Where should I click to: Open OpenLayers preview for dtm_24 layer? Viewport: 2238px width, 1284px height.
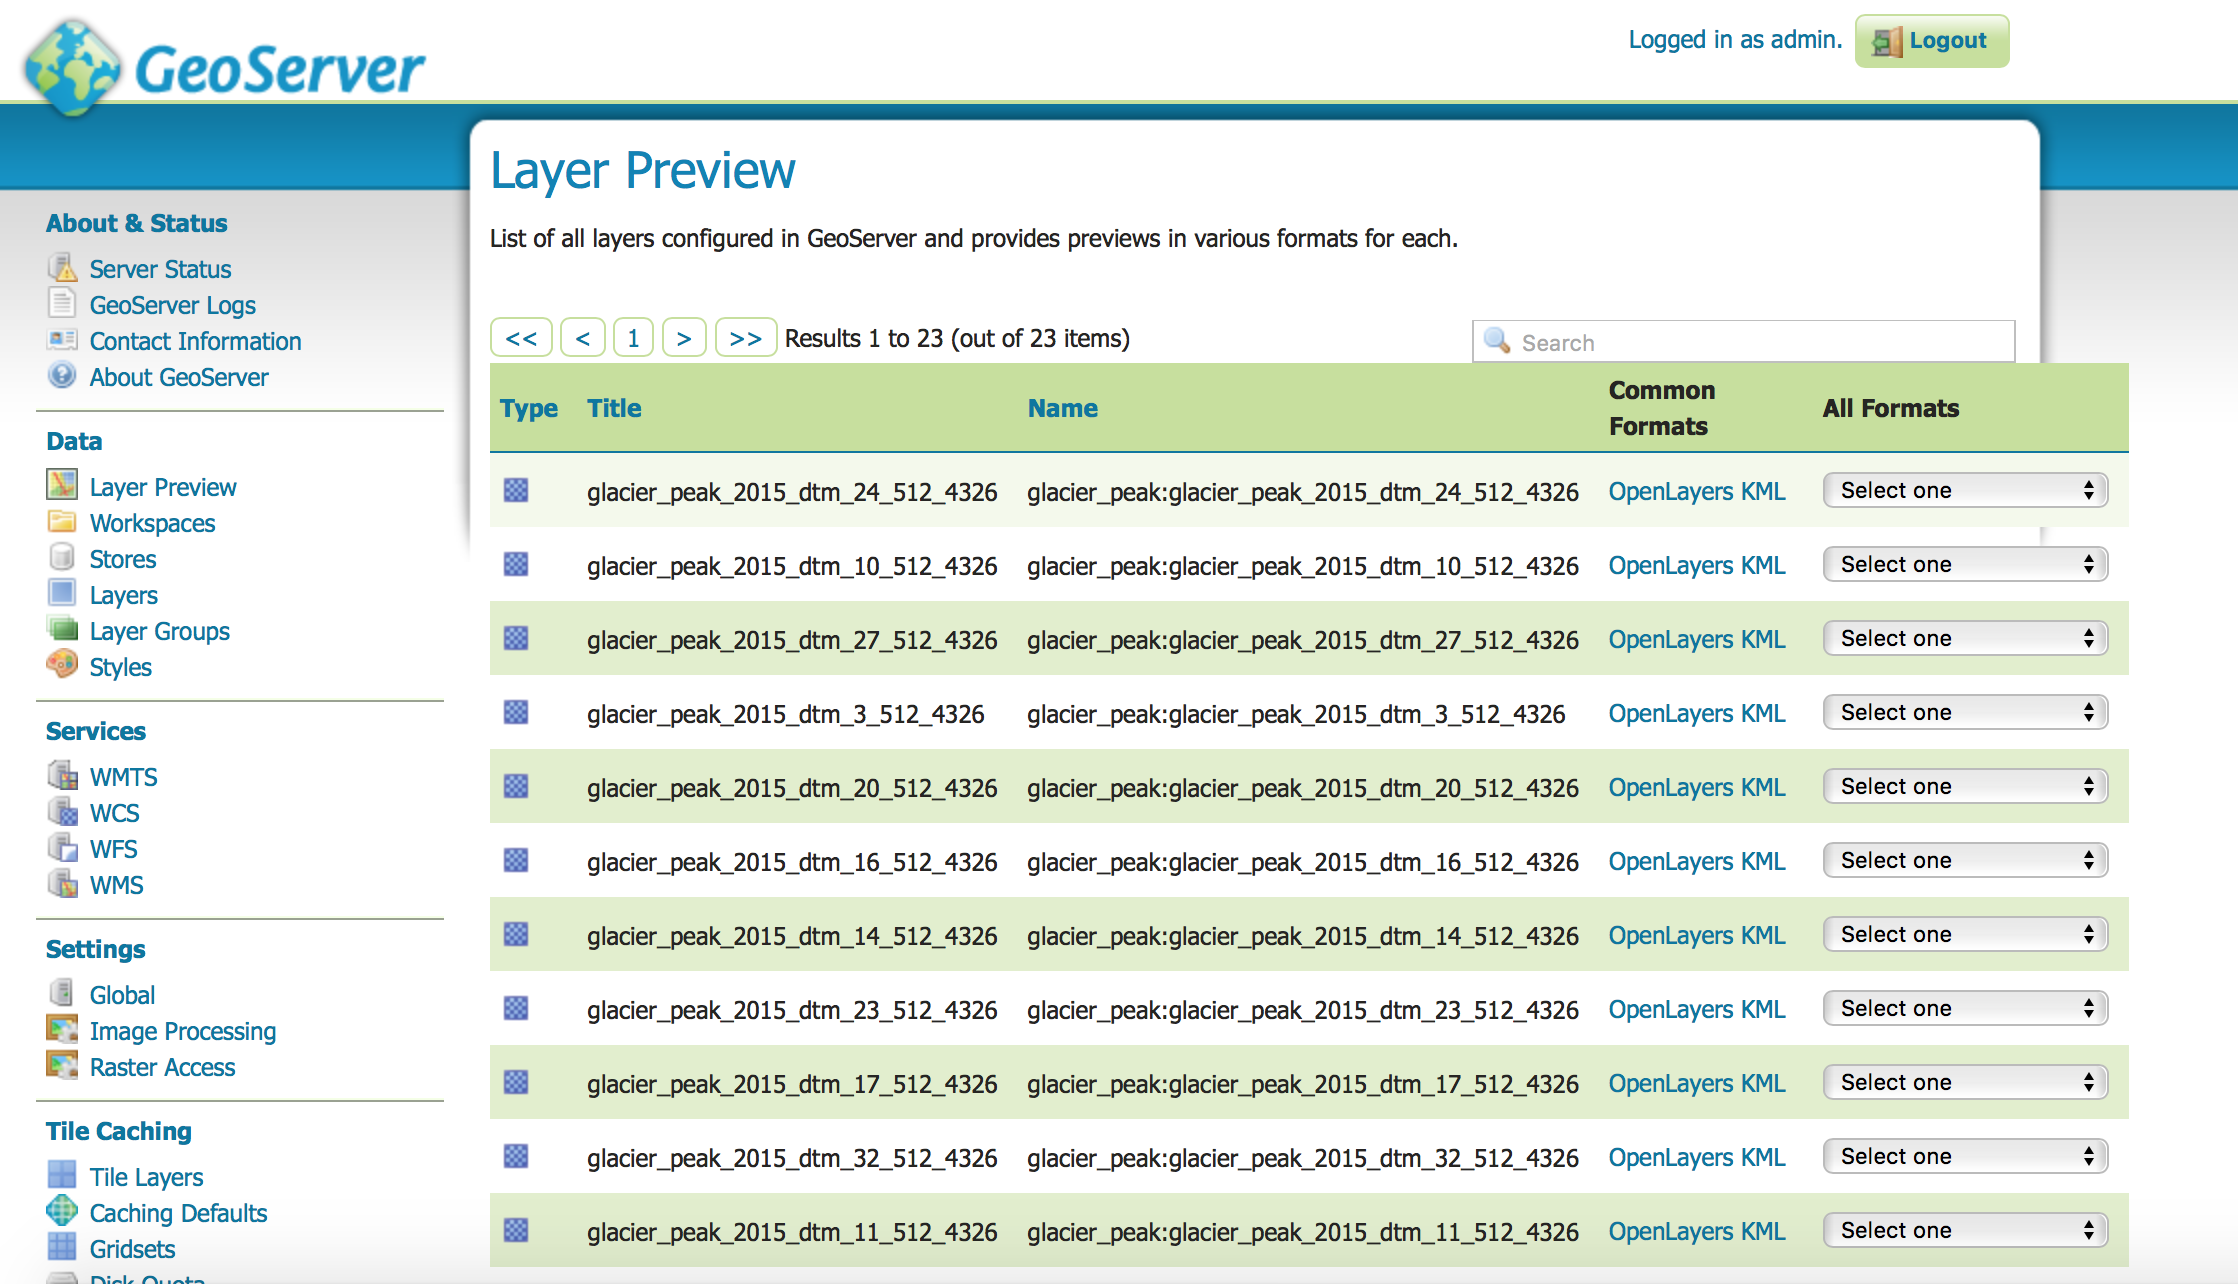[1671, 491]
